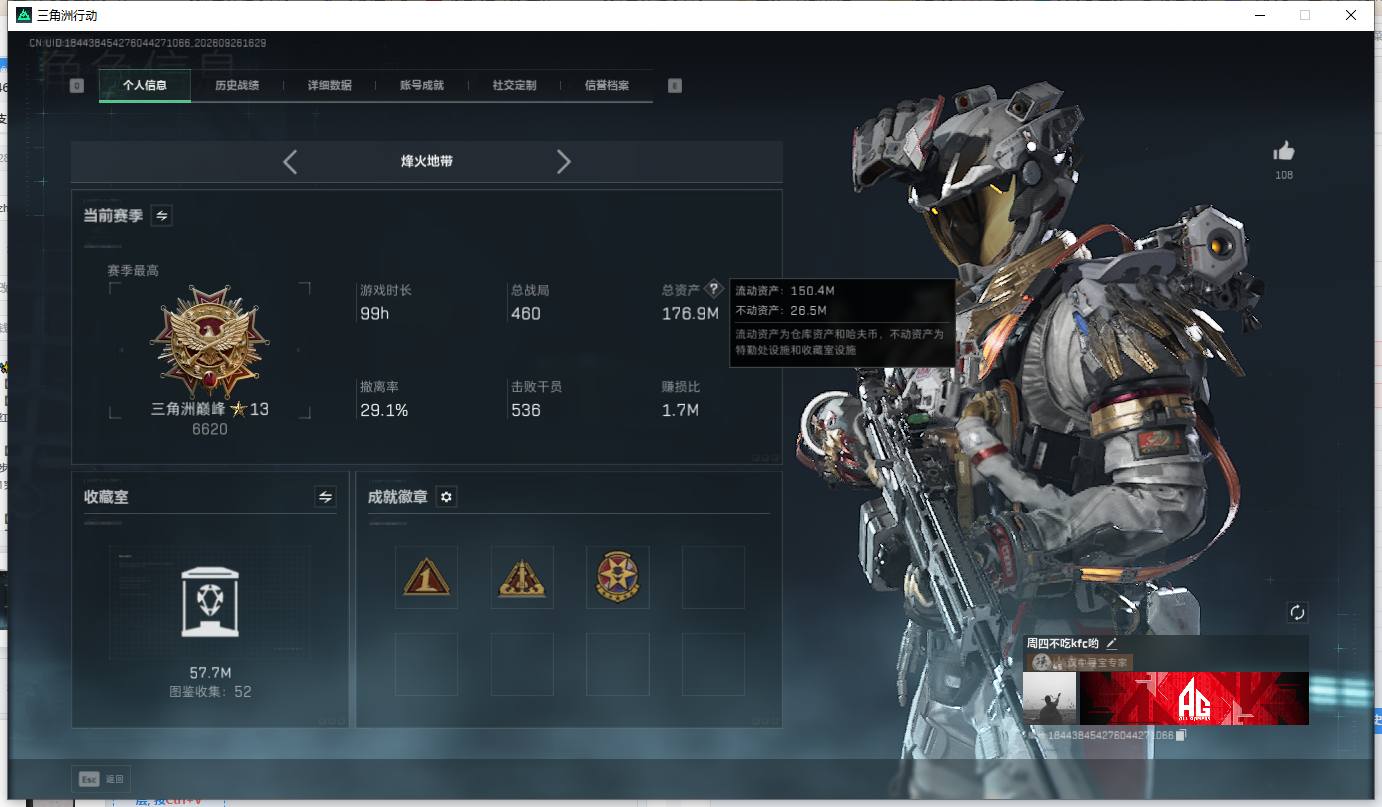Click the Esc 返回 back button
Viewport: 1382px width, 807px height.
[x=101, y=779]
